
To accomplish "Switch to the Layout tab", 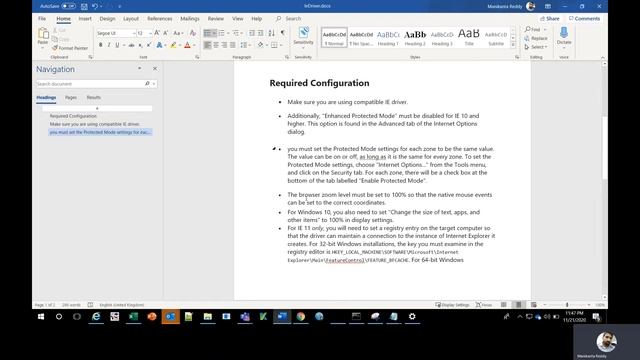I will [131, 19].
